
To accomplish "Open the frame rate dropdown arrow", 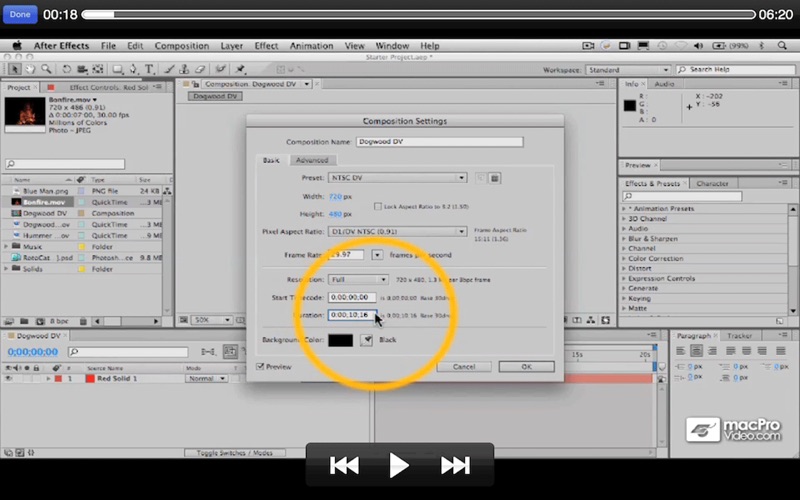I will [x=377, y=254].
